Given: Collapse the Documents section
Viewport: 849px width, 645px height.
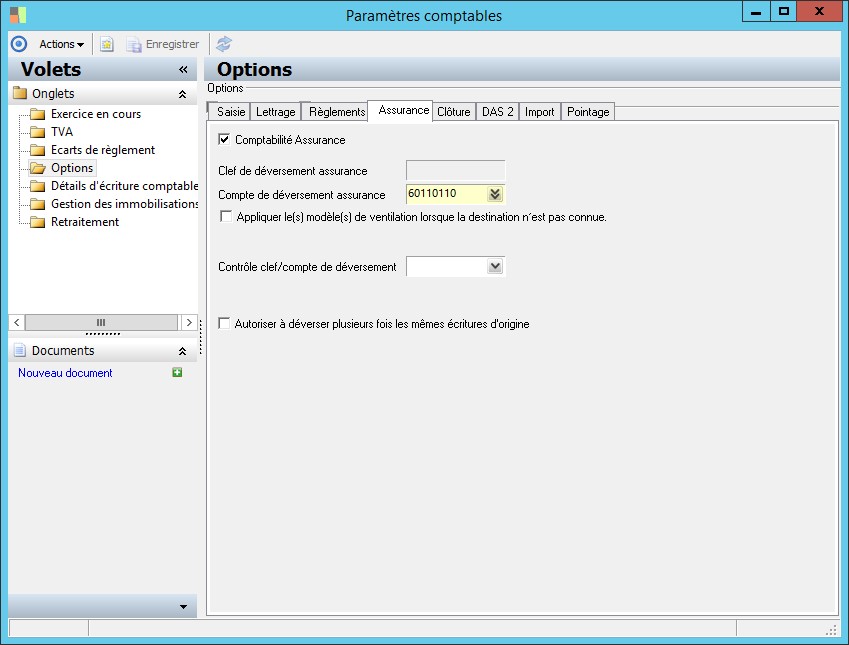Looking at the screenshot, I should 182,351.
